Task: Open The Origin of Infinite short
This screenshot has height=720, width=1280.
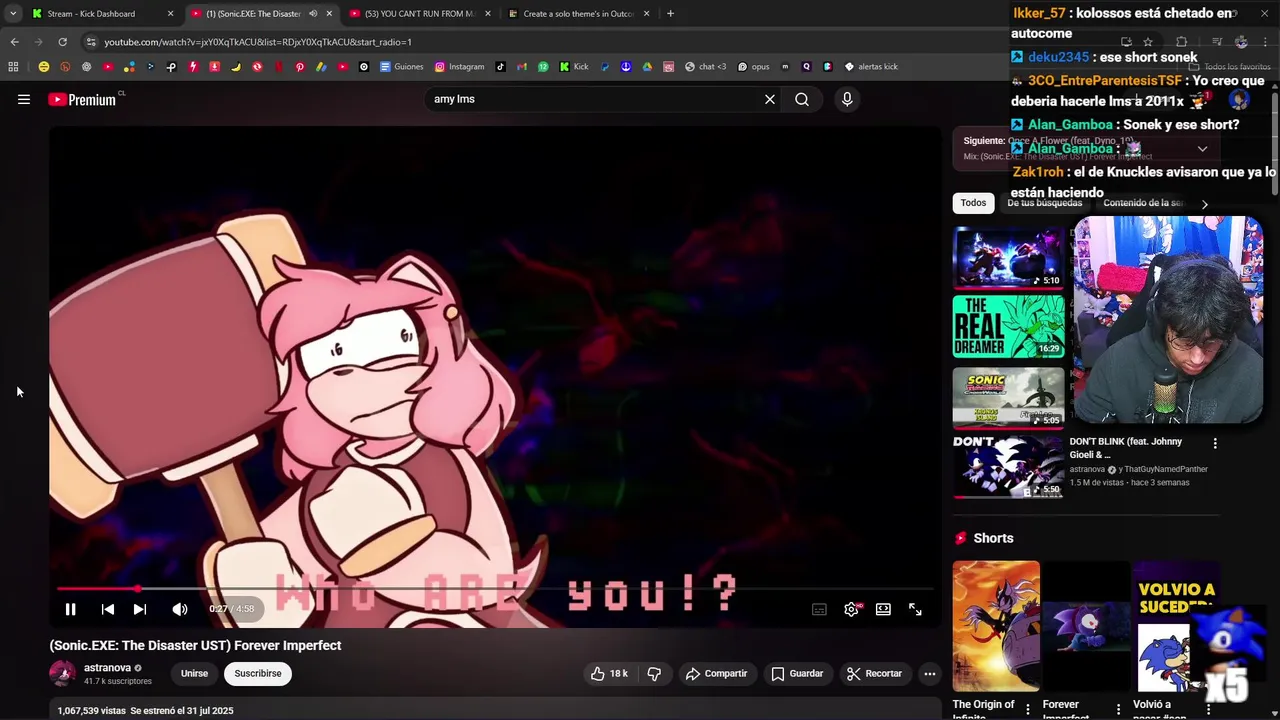Action: 996,626
